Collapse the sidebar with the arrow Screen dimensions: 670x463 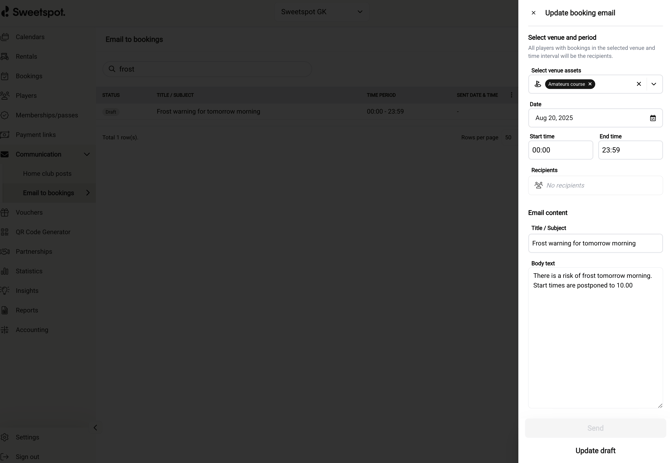95,428
